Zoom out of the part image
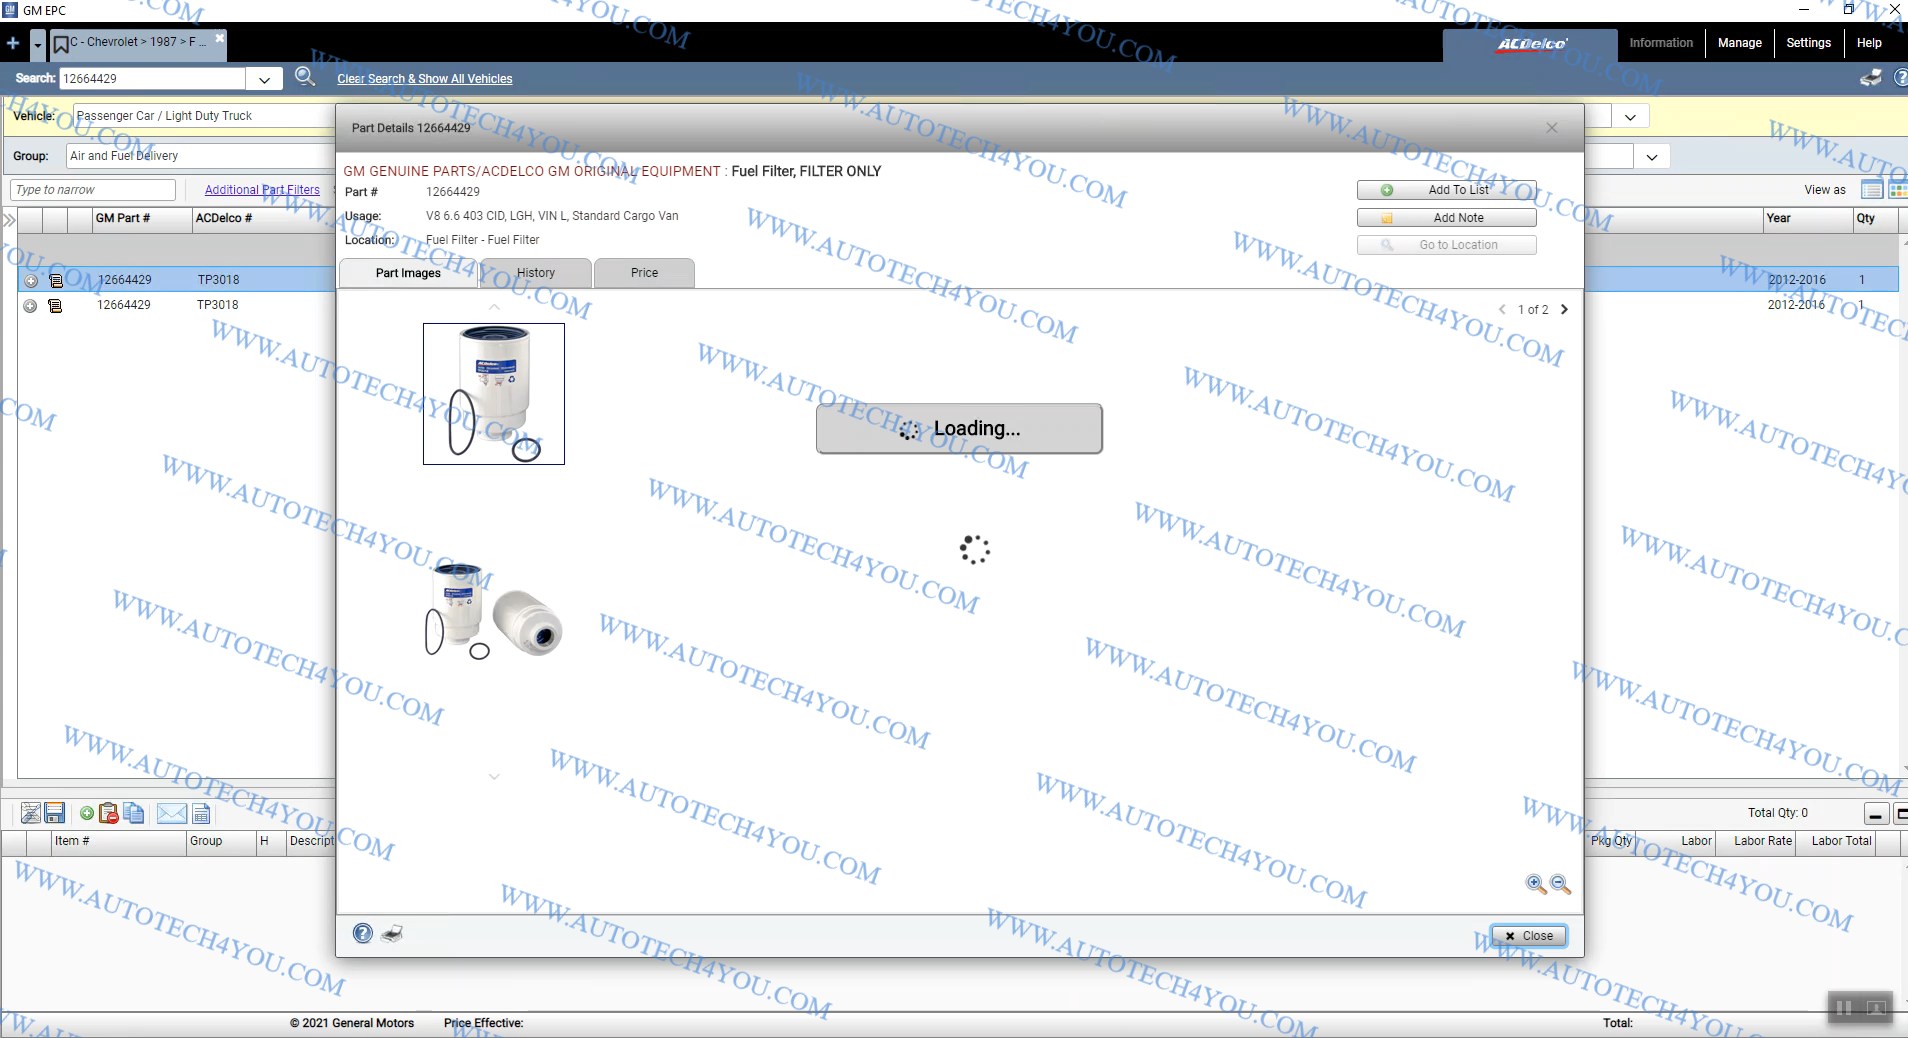Viewport: 1908px width, 1038px height. coord(1560,884)
